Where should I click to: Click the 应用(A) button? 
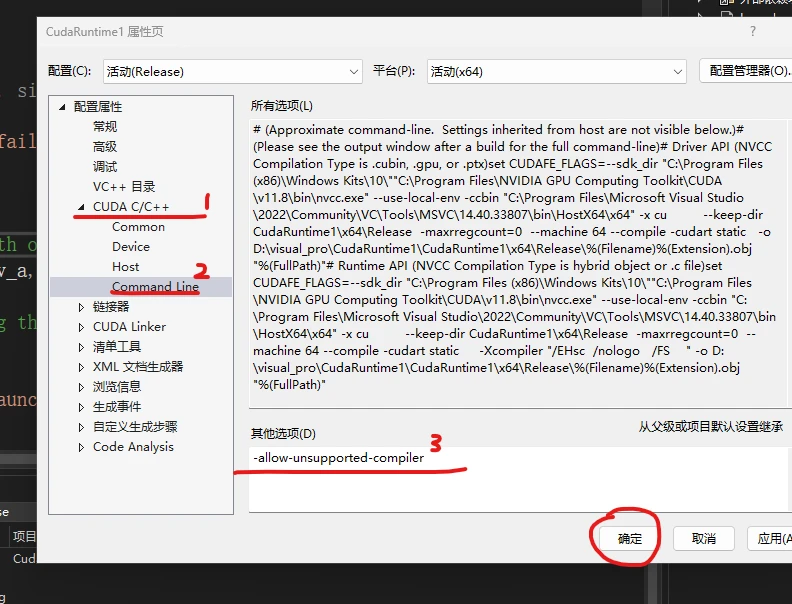point(770,538)
